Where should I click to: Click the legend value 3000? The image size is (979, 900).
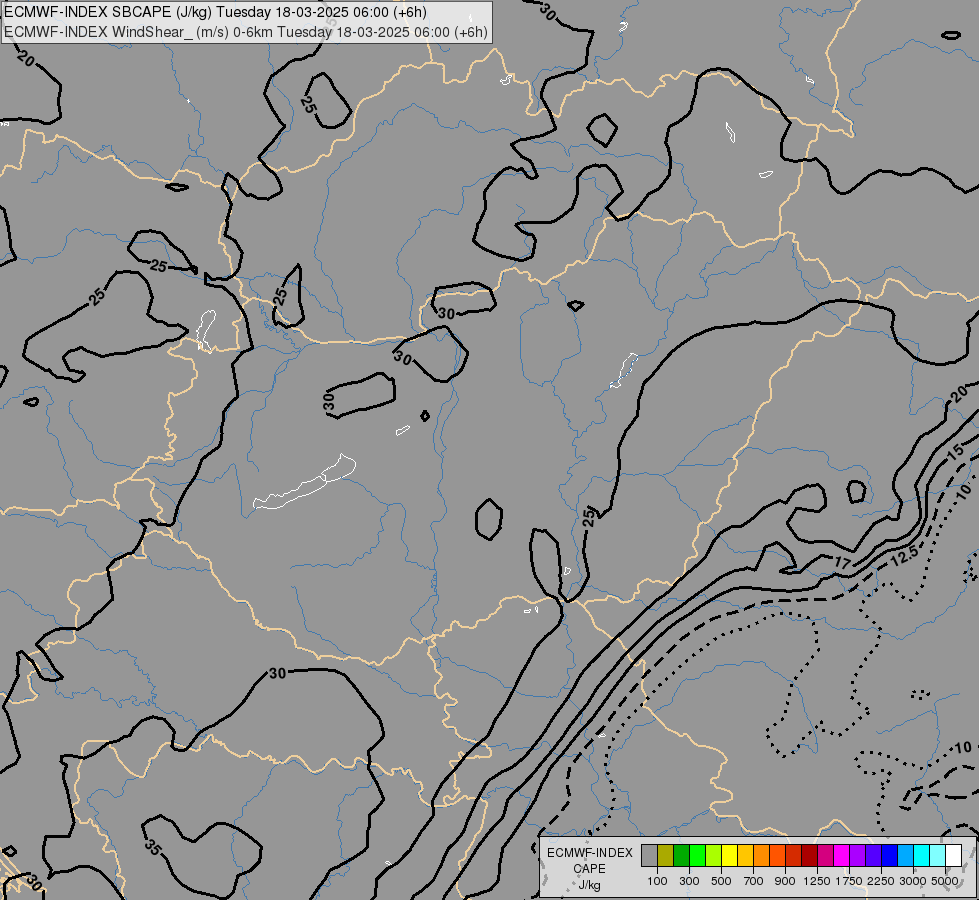pyautogui.click(x=913, y=881)
